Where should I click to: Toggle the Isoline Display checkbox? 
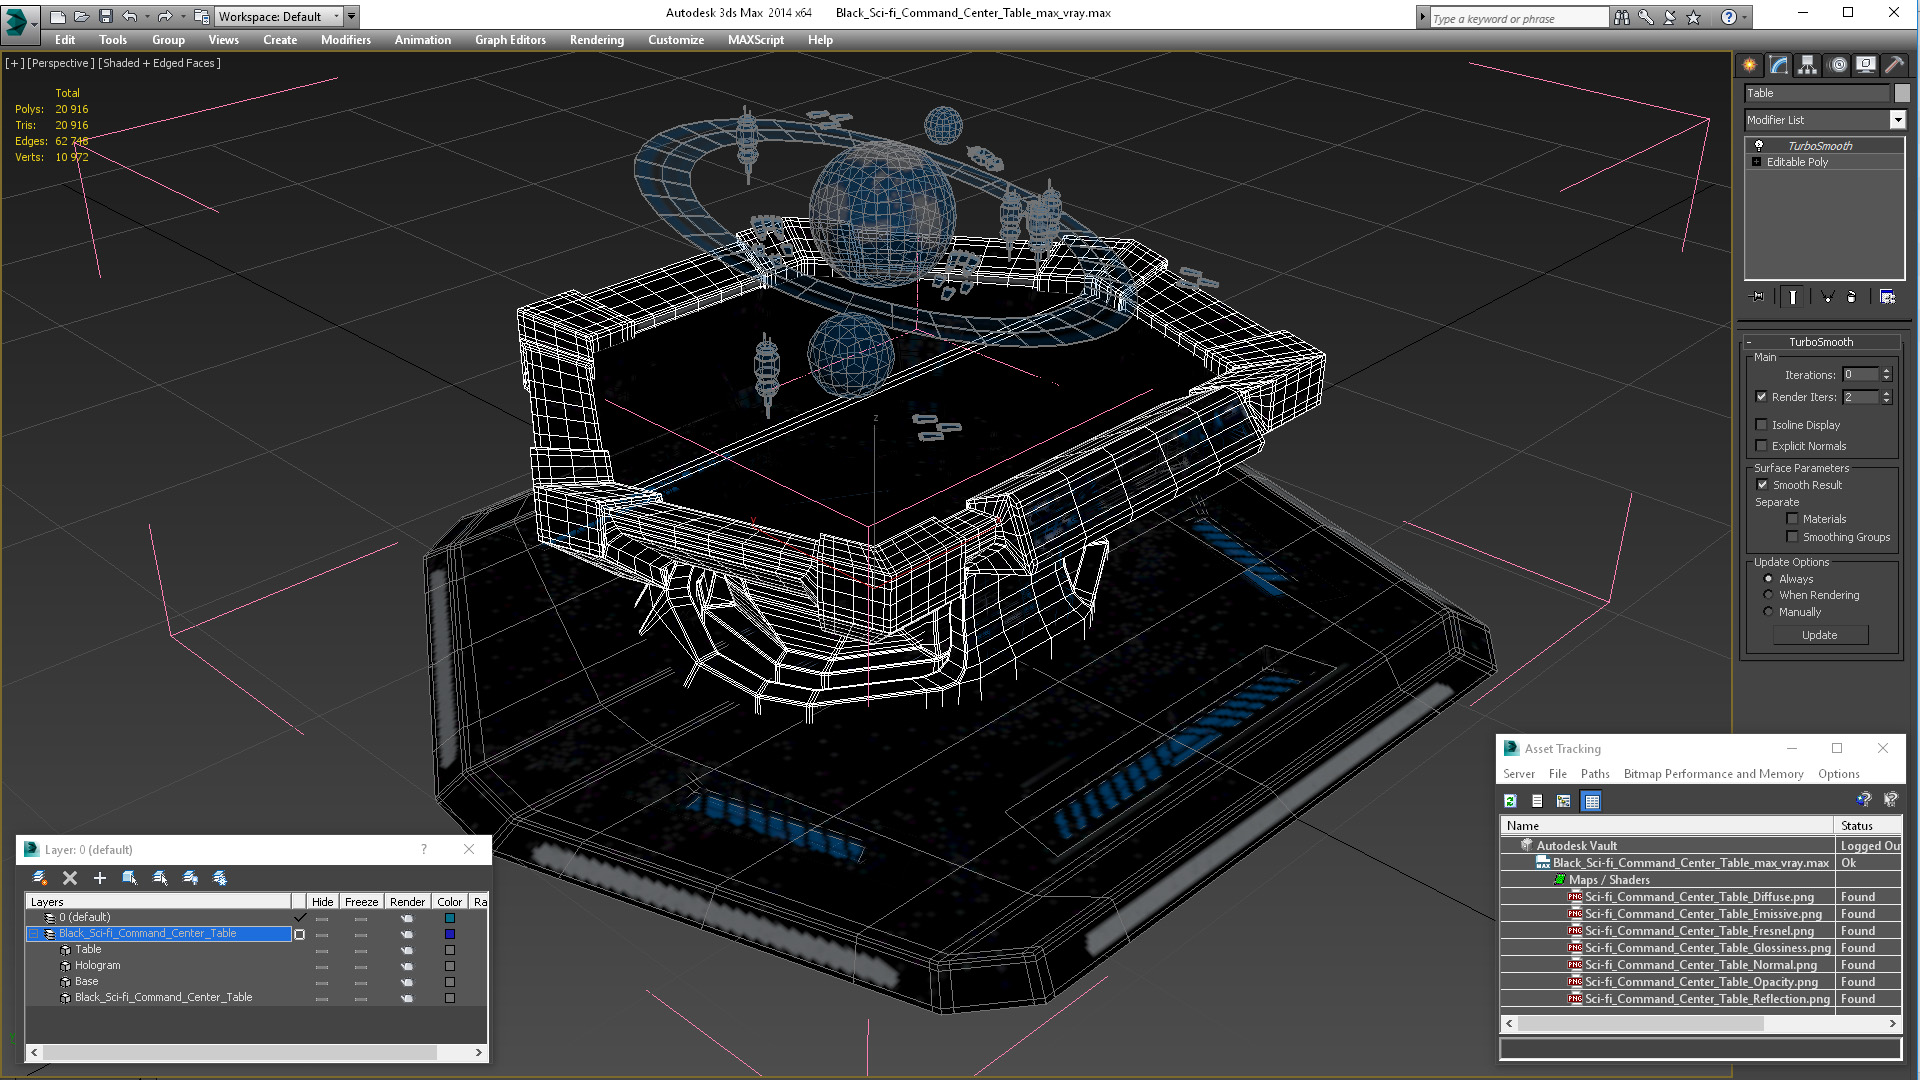1762,425
